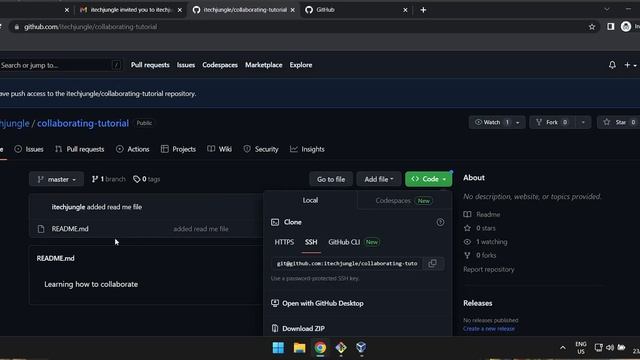Open the Windows Start menu

[x=278, y=347]
